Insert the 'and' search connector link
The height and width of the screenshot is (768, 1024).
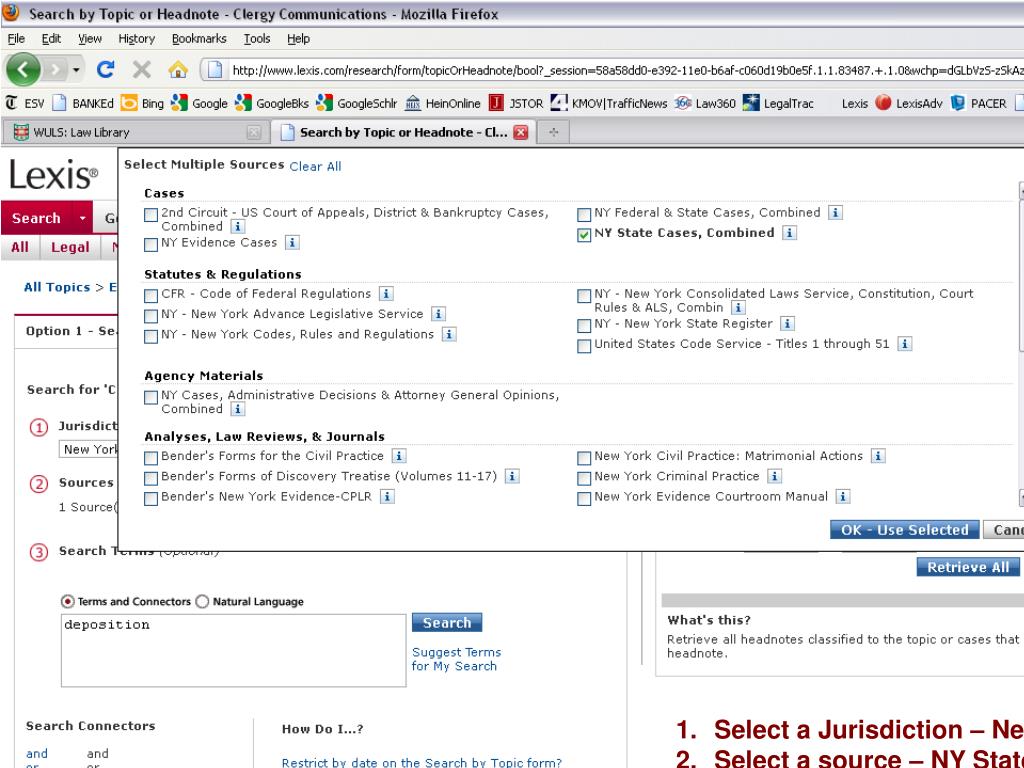coord(37,754)
